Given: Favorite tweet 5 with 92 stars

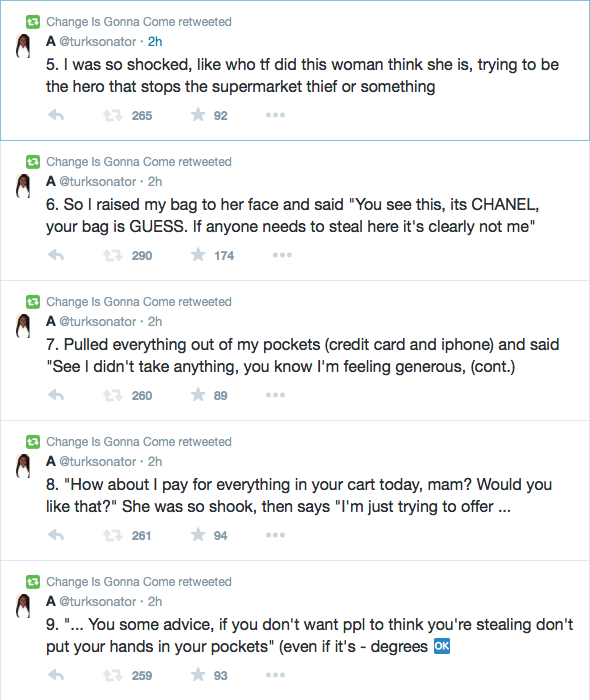Looking at the screenshot, I should (198, 115).
